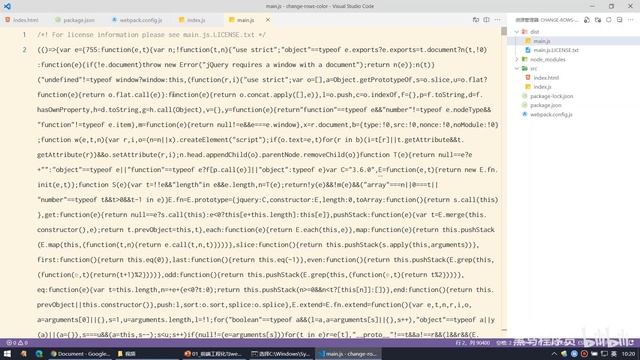Open index.html under src folder
Viewport: 640px width, 360px height.
[x=573, y=78]
